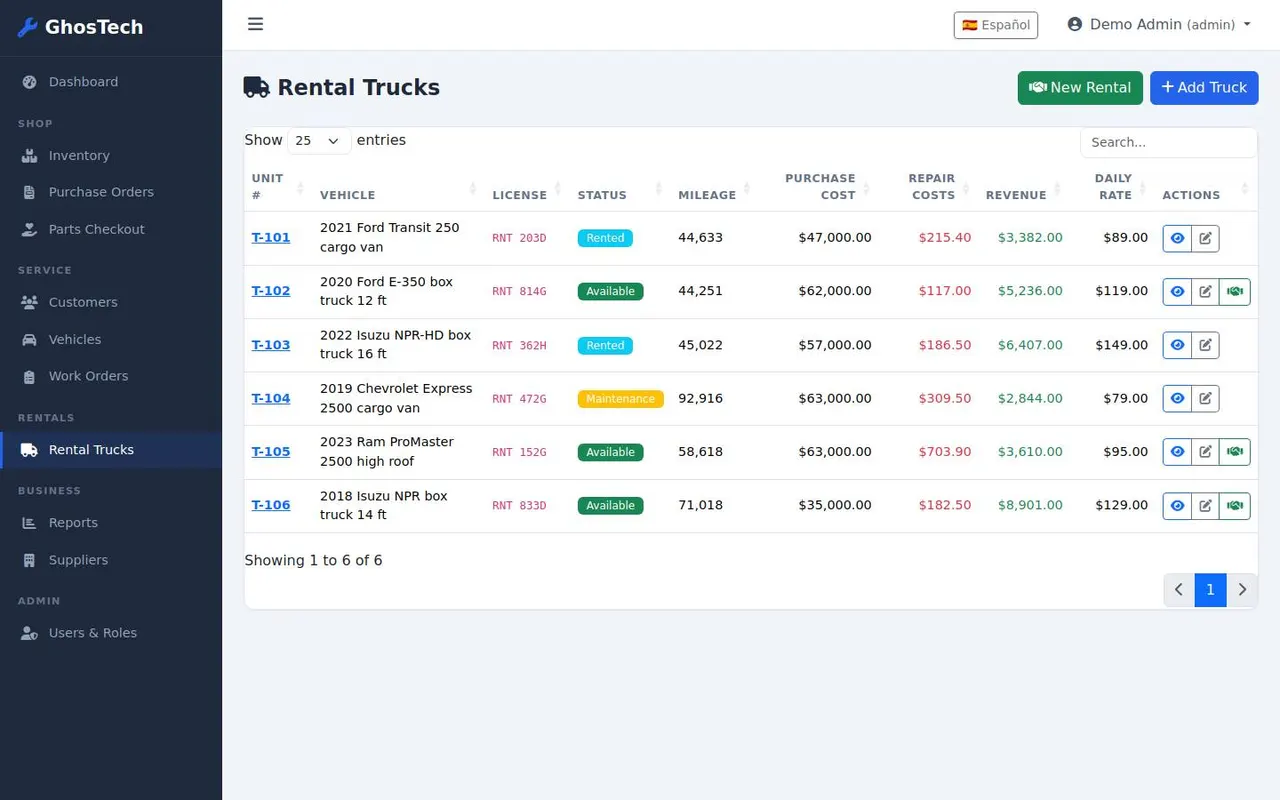The height and width of the screenshot is (800, 1280).
Task: Sort table by Vehicle column
Action: point(398,186)
